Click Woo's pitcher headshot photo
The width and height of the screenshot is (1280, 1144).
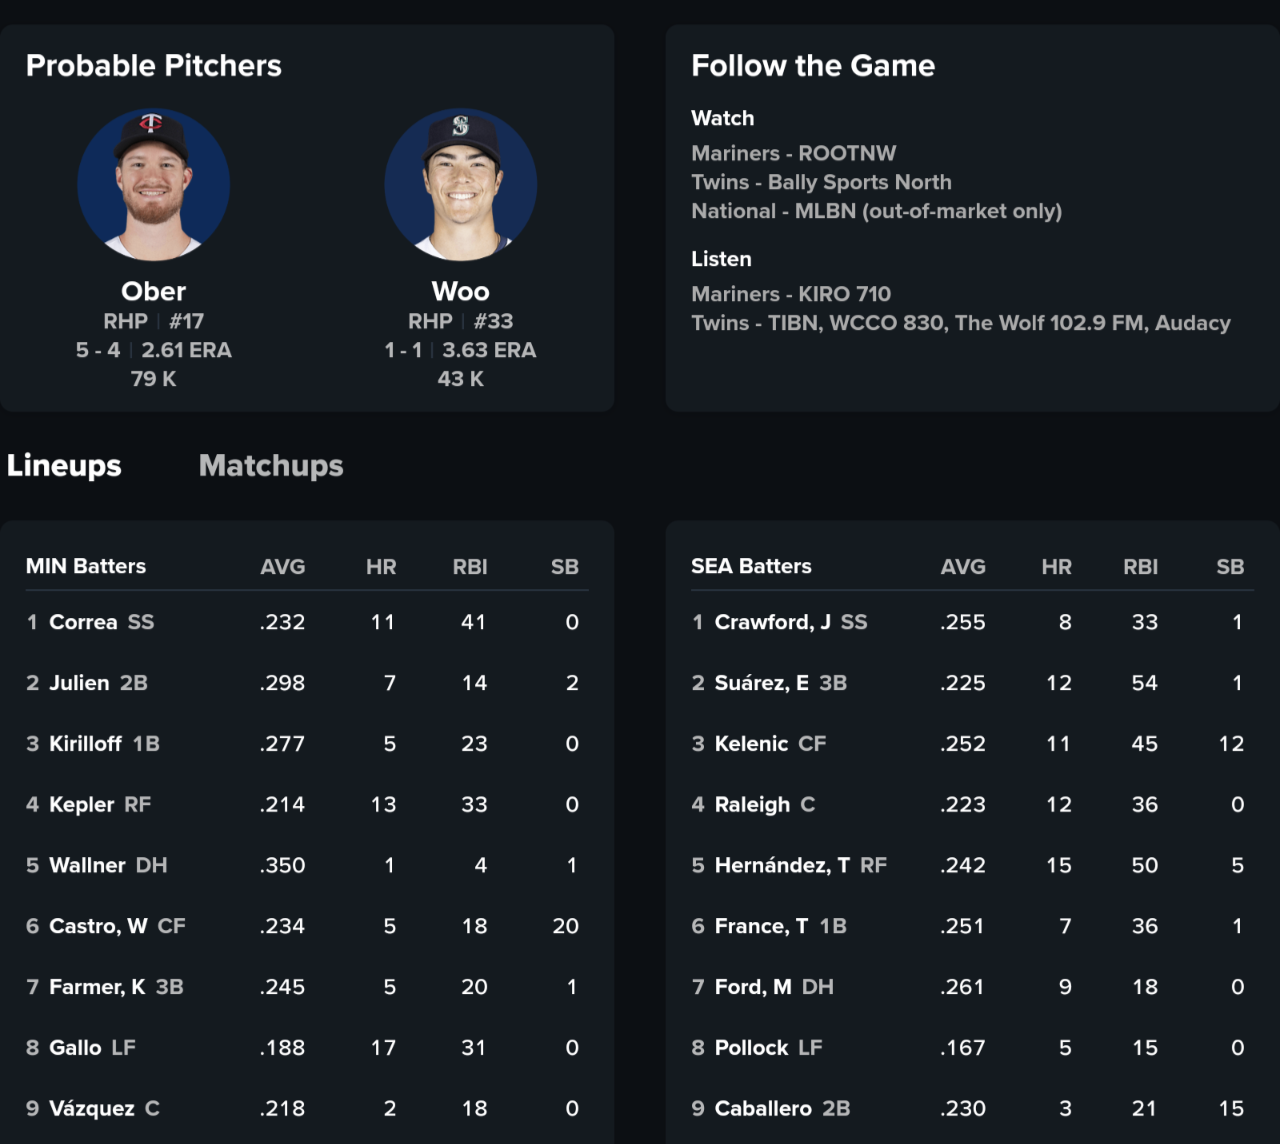coord(461,185)
